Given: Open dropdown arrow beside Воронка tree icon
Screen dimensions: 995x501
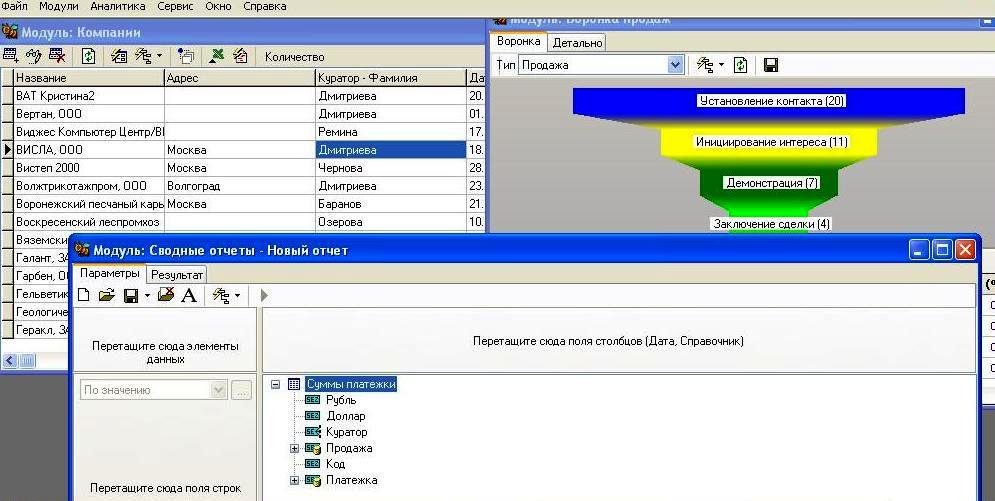Looking at the screenshot, I should [721, 65].
